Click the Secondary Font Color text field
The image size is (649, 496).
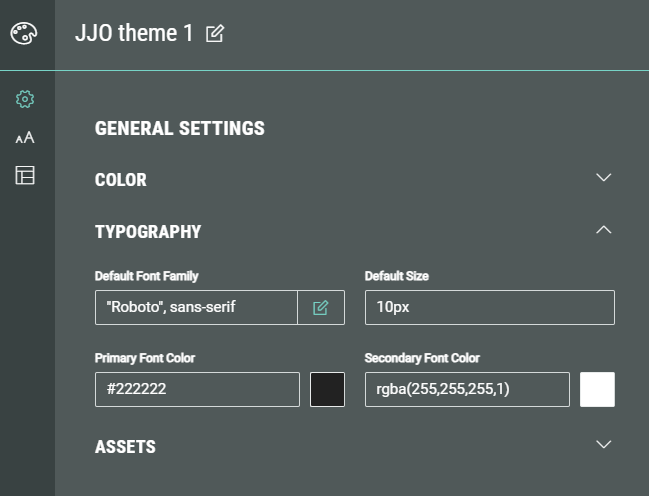tap(467, 389)
